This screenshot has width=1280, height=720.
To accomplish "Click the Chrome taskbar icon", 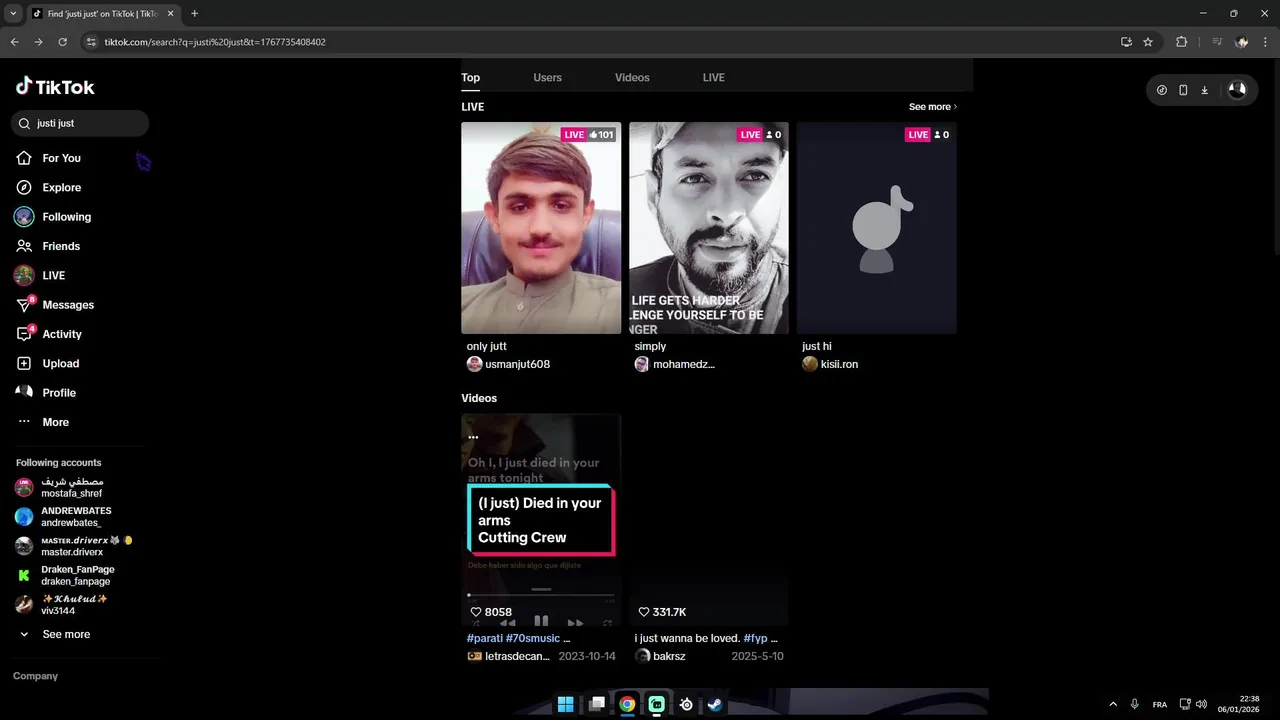I will (x=627, y=704).
